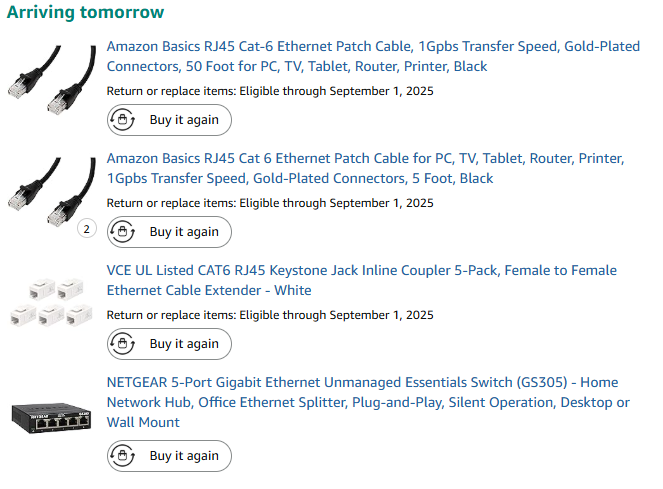This screenshot has height=489, width=663.
Task: Click the buy-again cart icon for the VCE Keystone coupler
Action: (x=123, y=344)
